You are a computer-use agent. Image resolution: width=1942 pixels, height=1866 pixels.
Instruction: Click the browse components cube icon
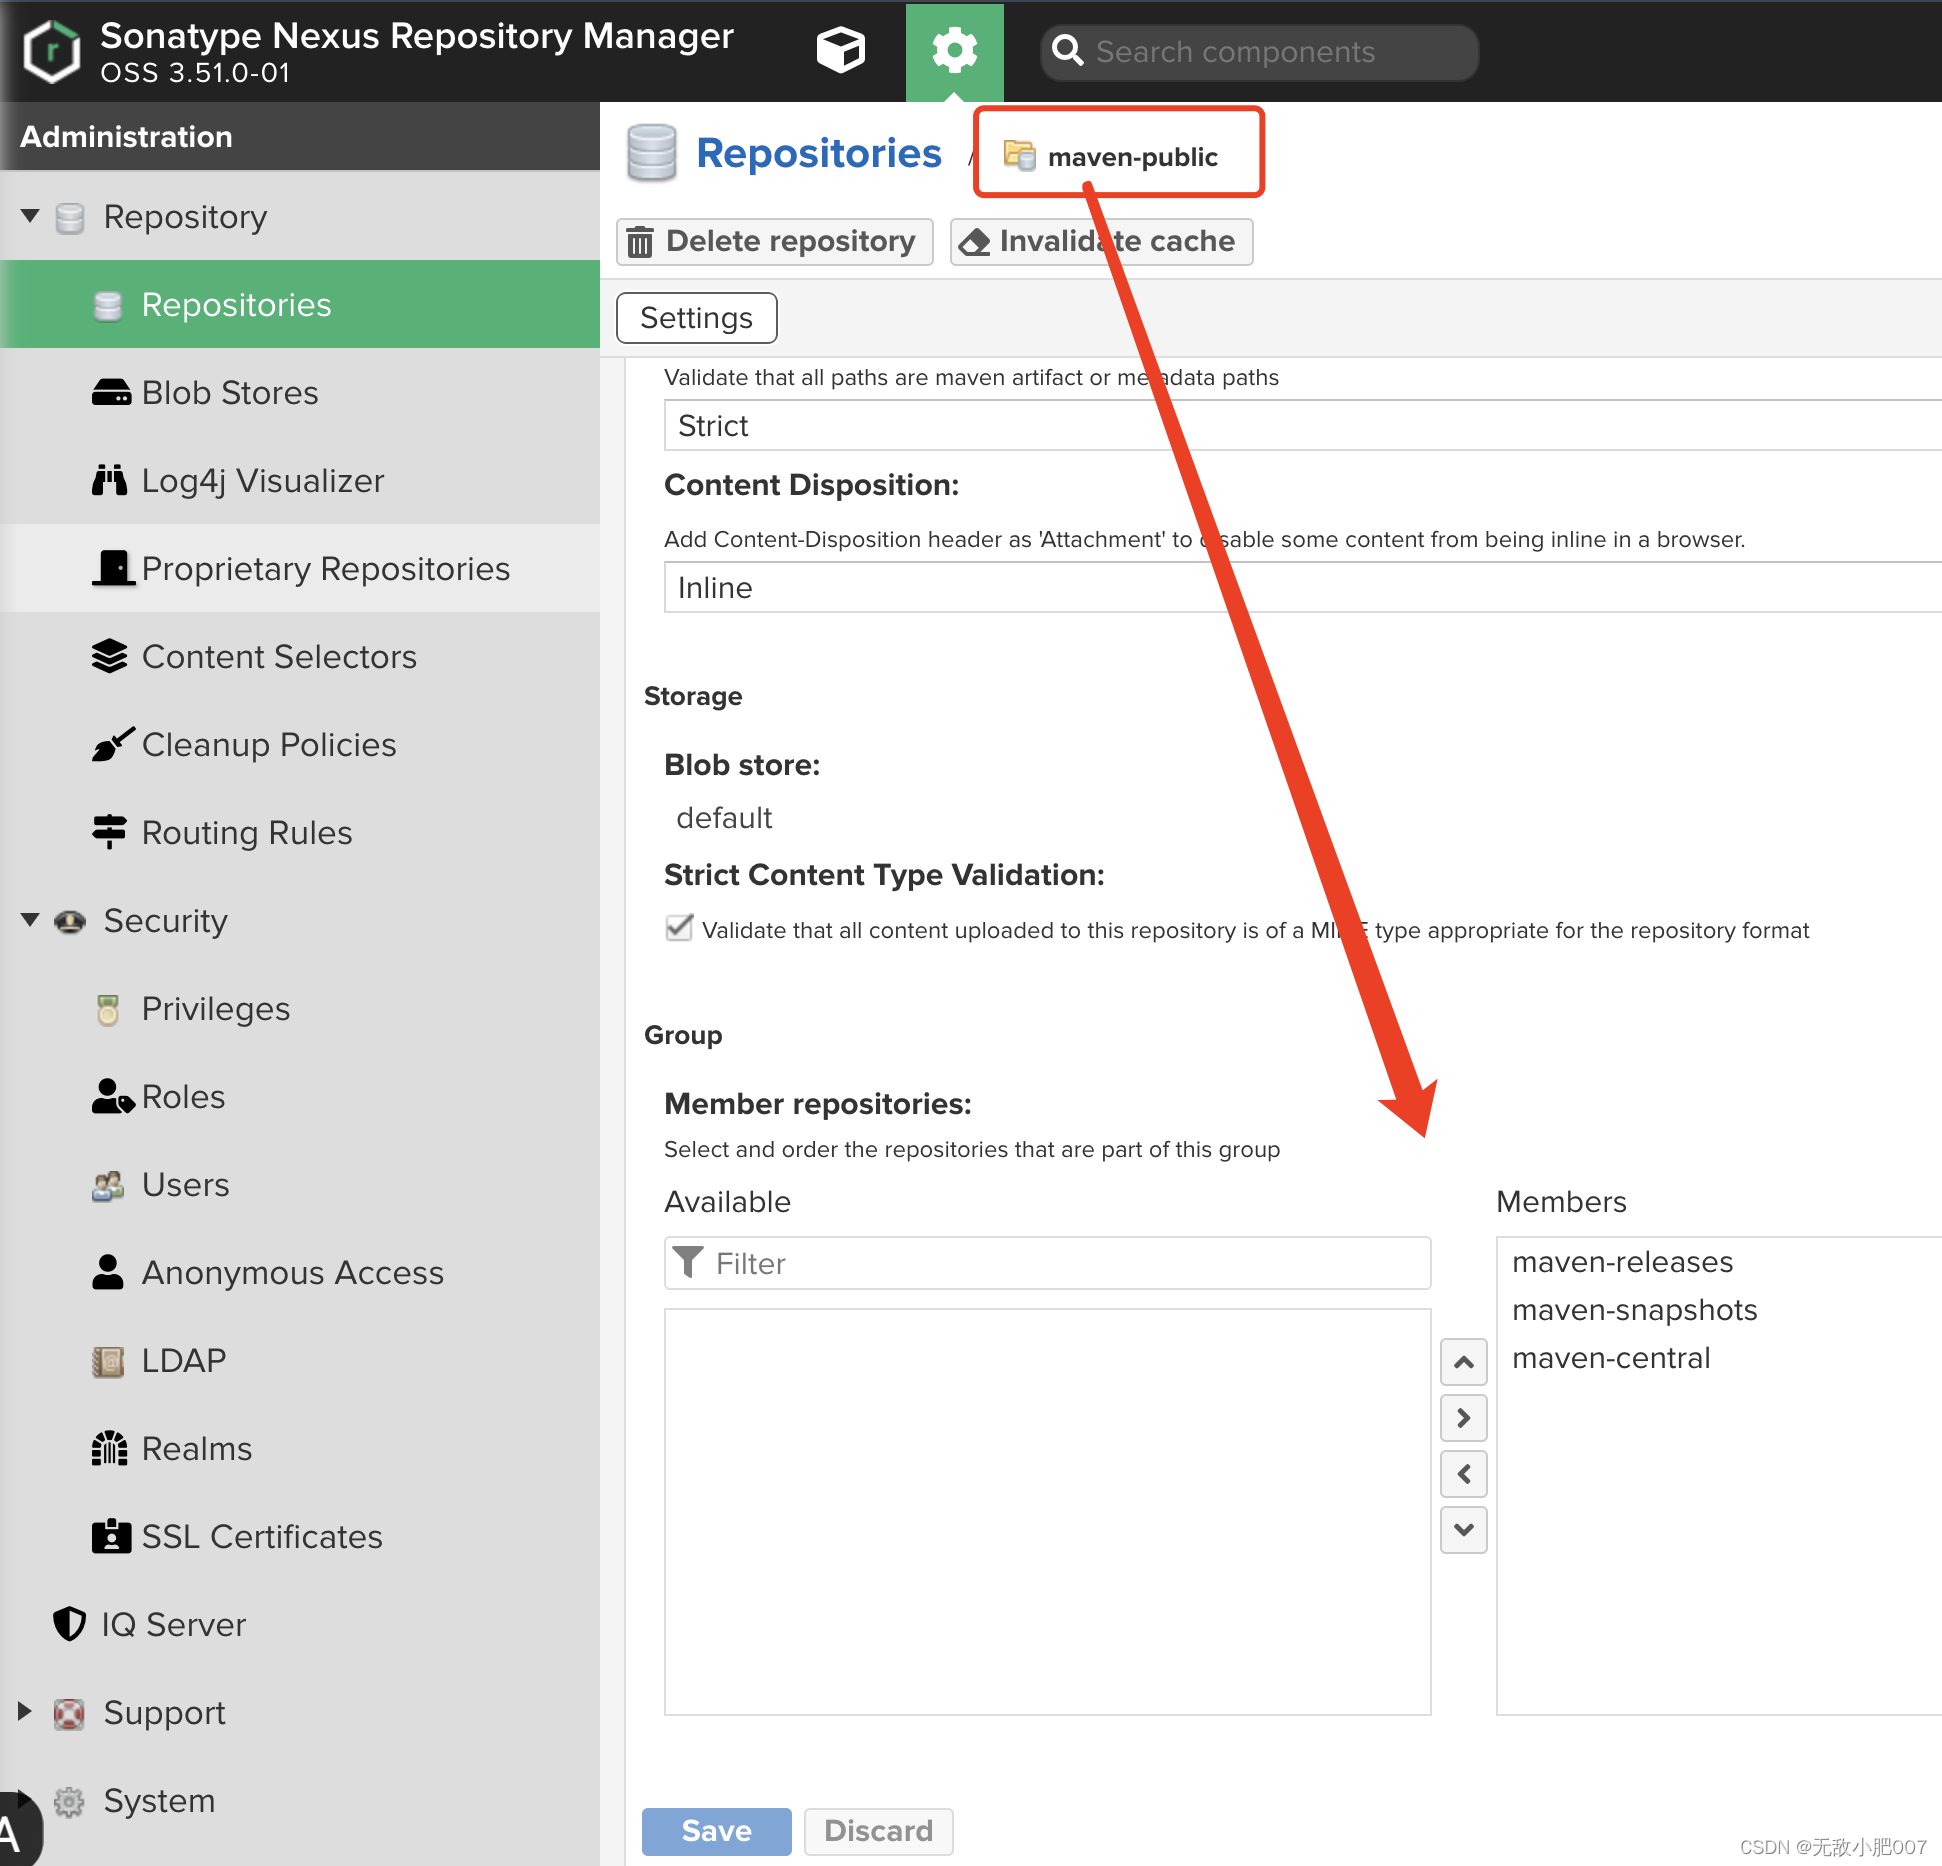840,50
